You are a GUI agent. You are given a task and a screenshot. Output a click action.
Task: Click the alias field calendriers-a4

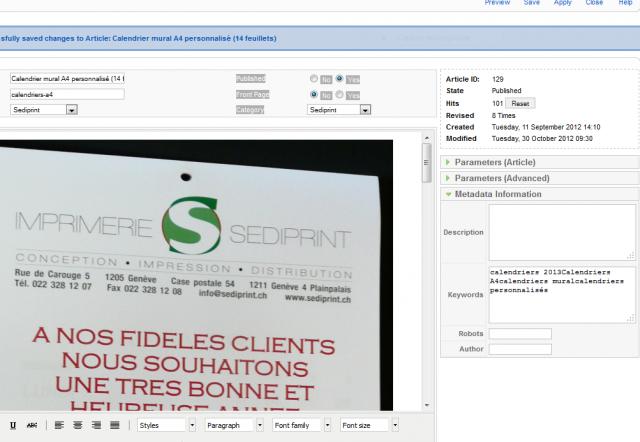click(x=67, y=94)
